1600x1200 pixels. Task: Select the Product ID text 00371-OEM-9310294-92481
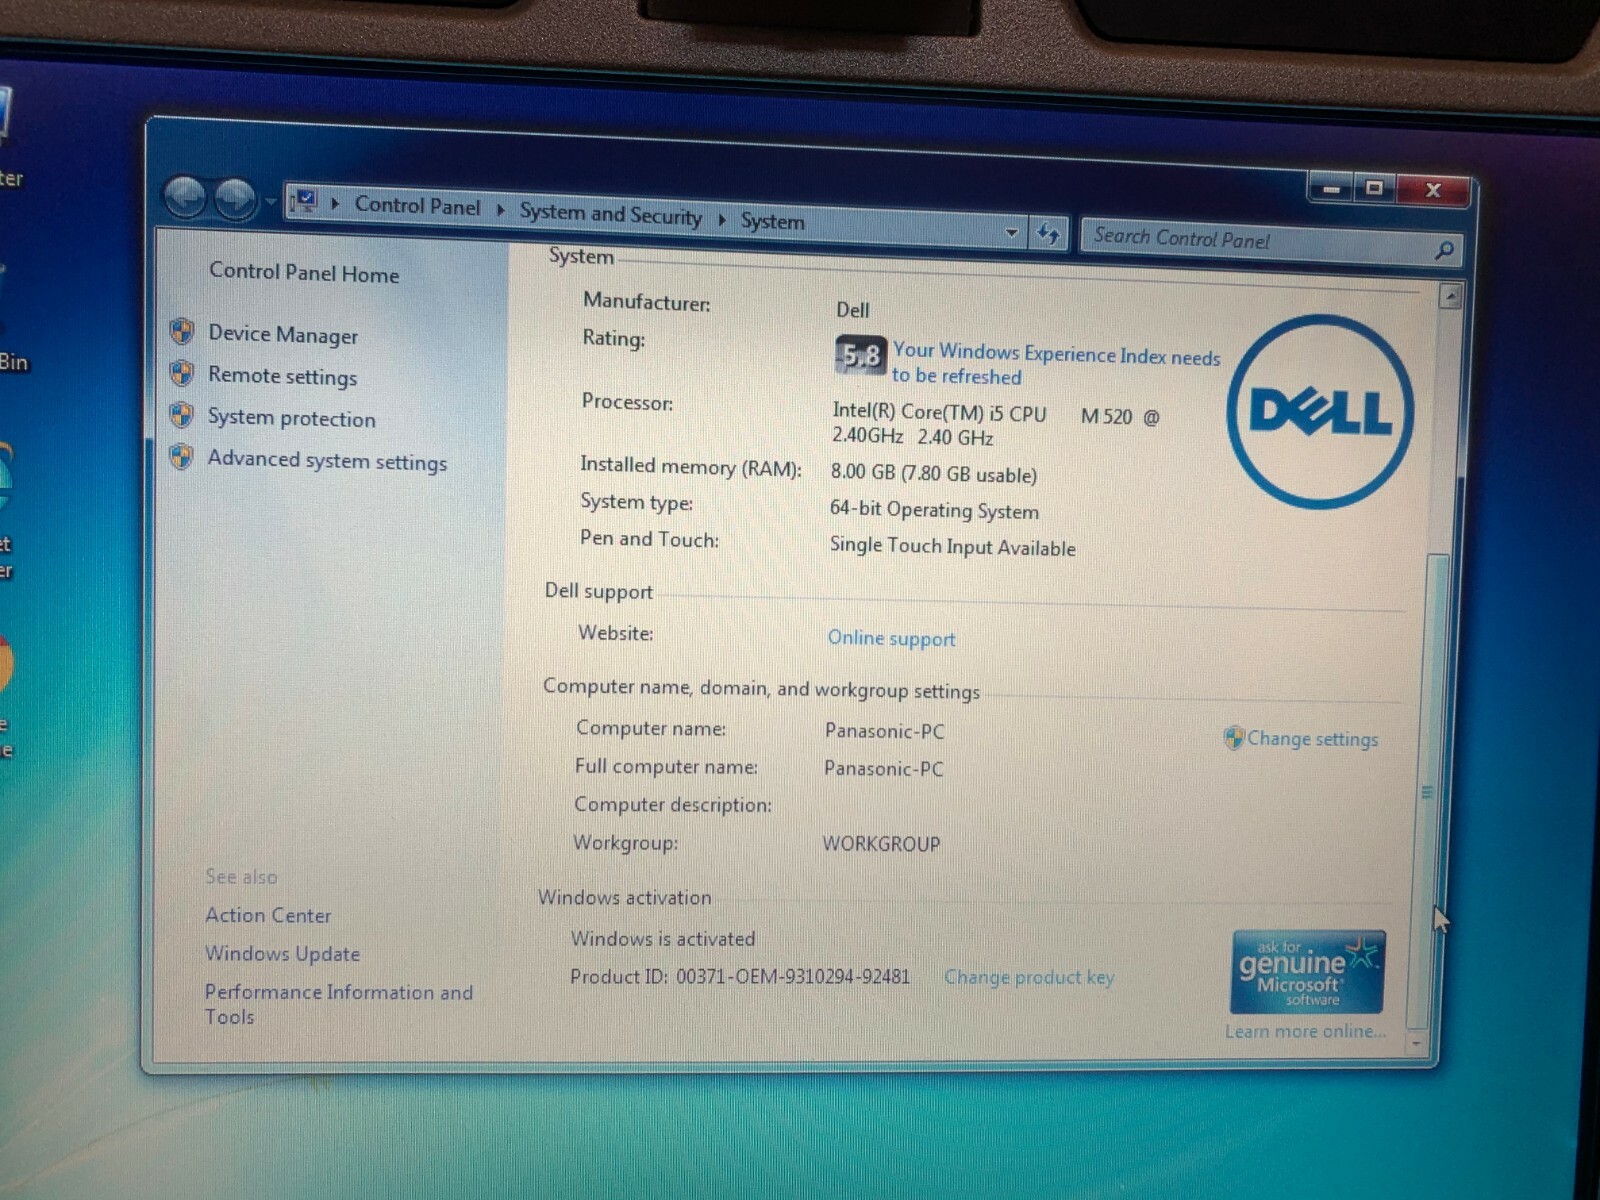click(793, 976)
